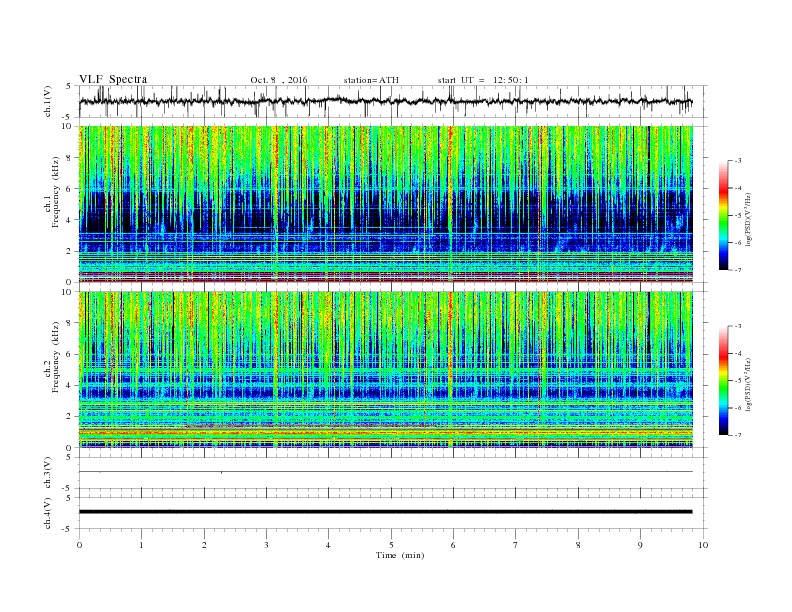The image size is (792, 612).
Task: Click the 'ch.4(V)' axis label
Action: click(48, 513)
